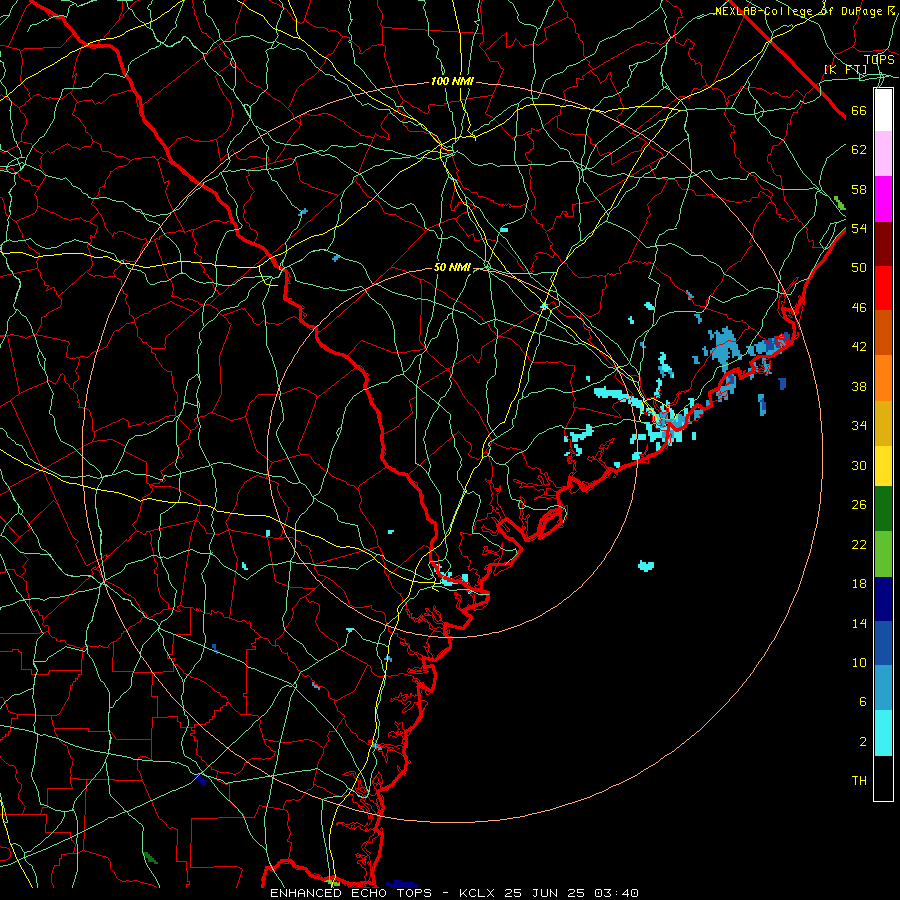Click the magenta legend swatch
Image resolution: width=900 pixels, height=900 pixels.
click(x=883, y=199)
